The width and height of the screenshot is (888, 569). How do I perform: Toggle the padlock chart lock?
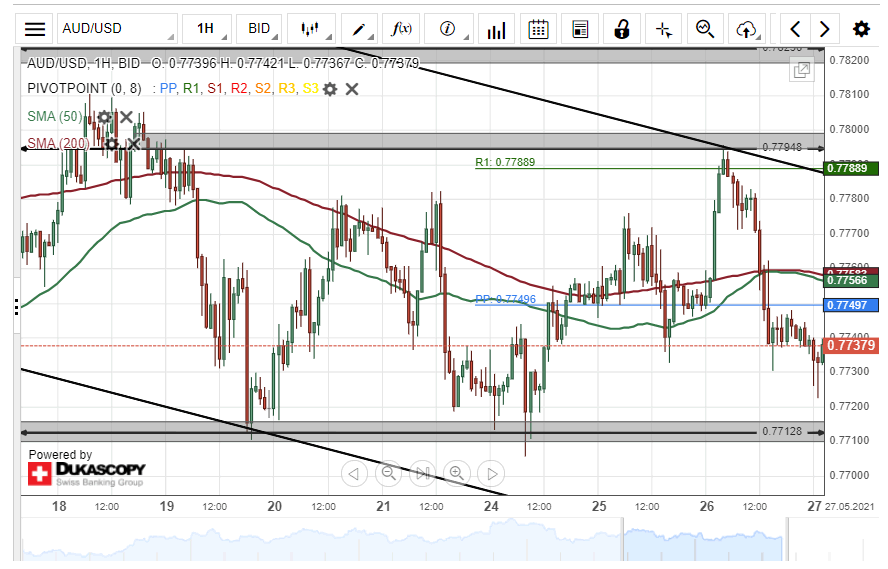[622, 28]
